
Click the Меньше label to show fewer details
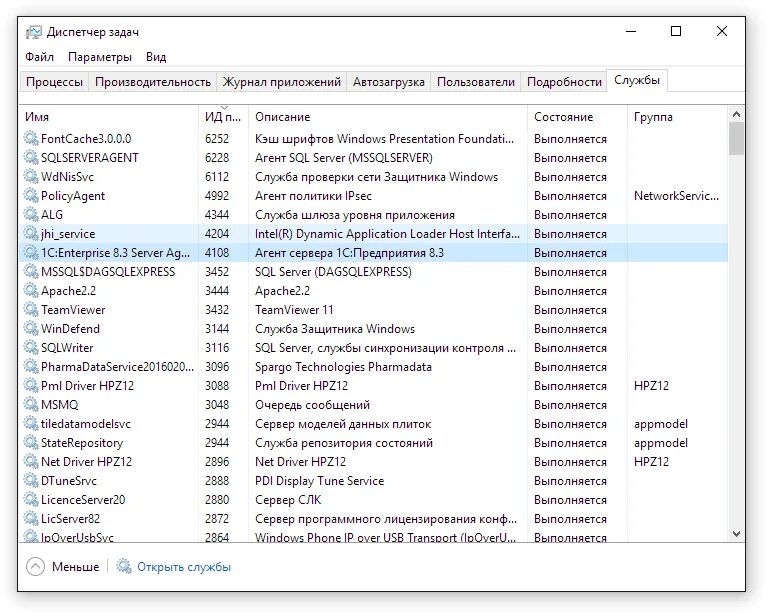75,567
